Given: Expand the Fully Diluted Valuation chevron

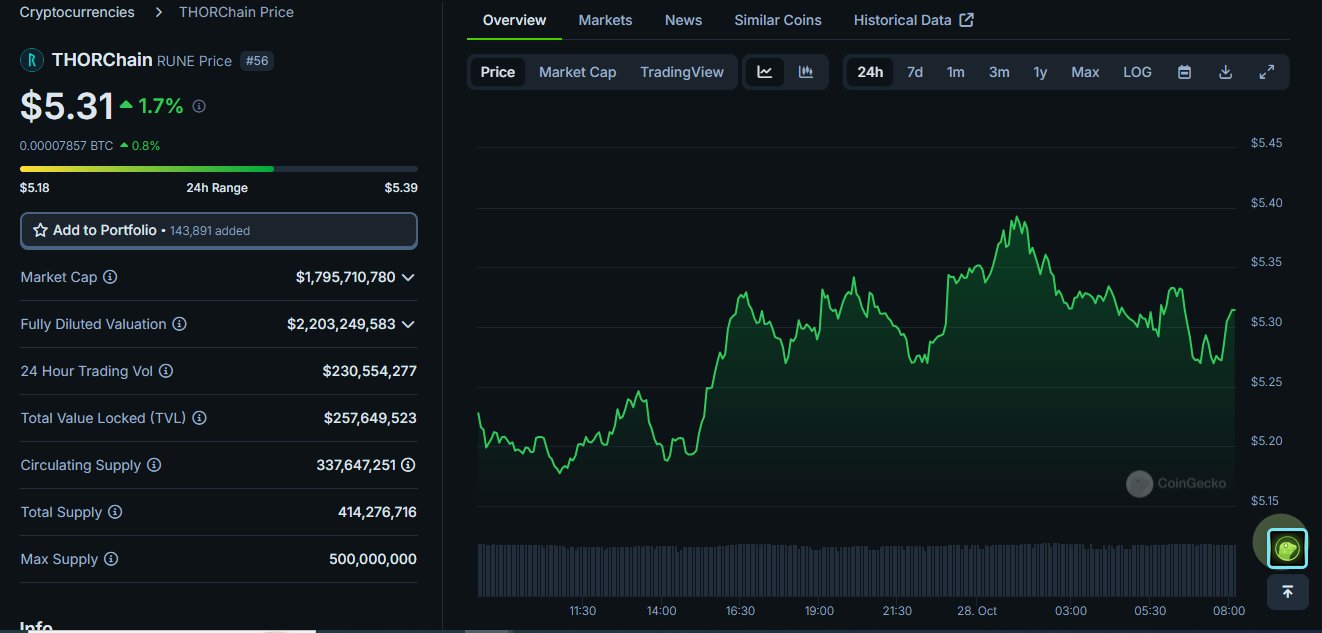Looking at the screenshot, I should (x=408, y=324).
